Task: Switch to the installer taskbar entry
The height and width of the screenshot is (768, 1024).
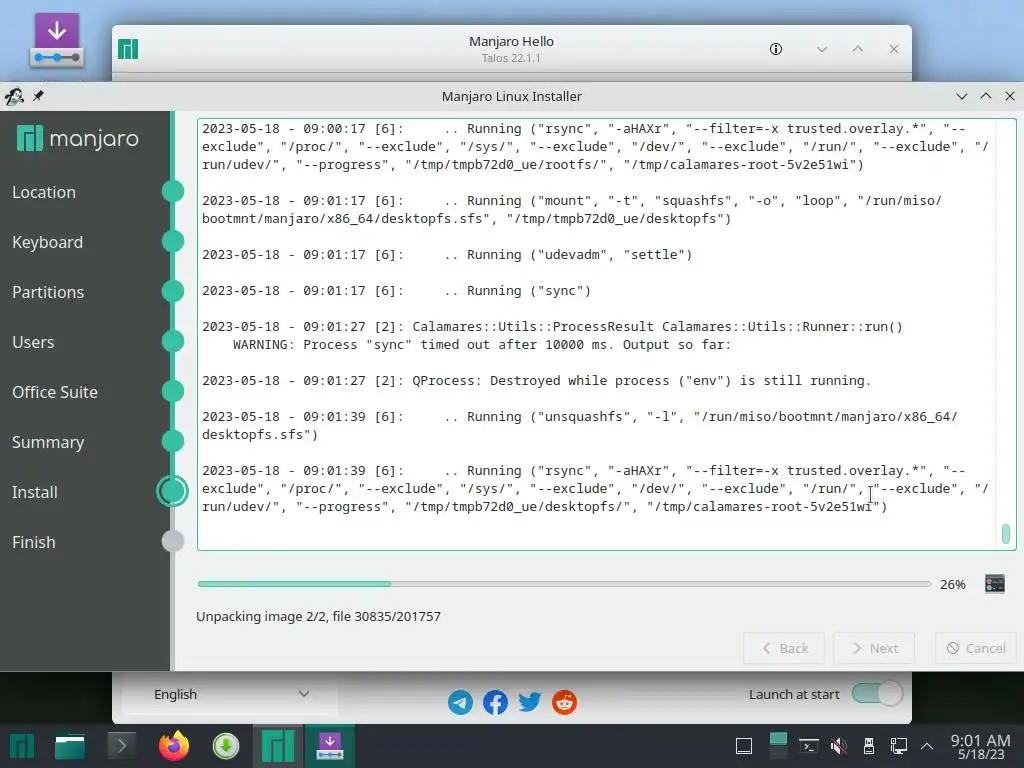Action: click(330, 746)
